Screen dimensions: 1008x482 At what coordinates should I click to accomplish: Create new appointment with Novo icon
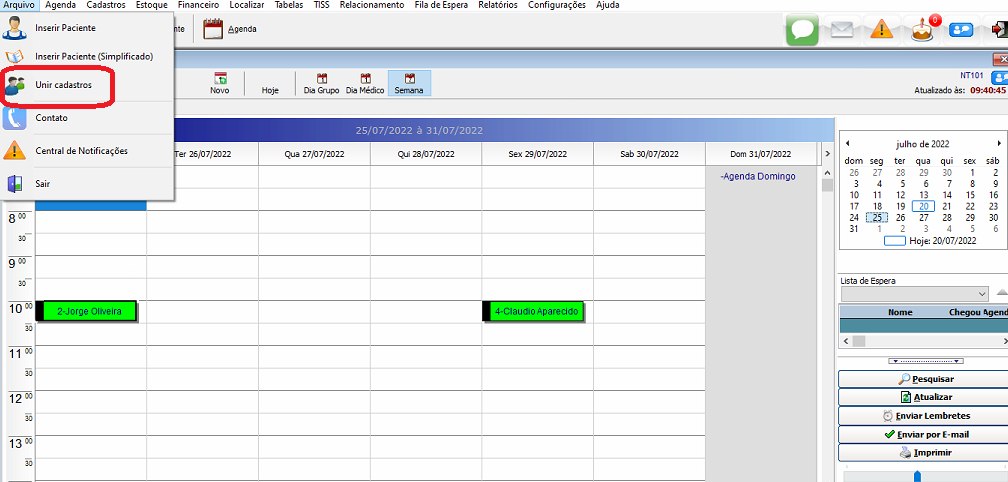(x=219, y=83)
